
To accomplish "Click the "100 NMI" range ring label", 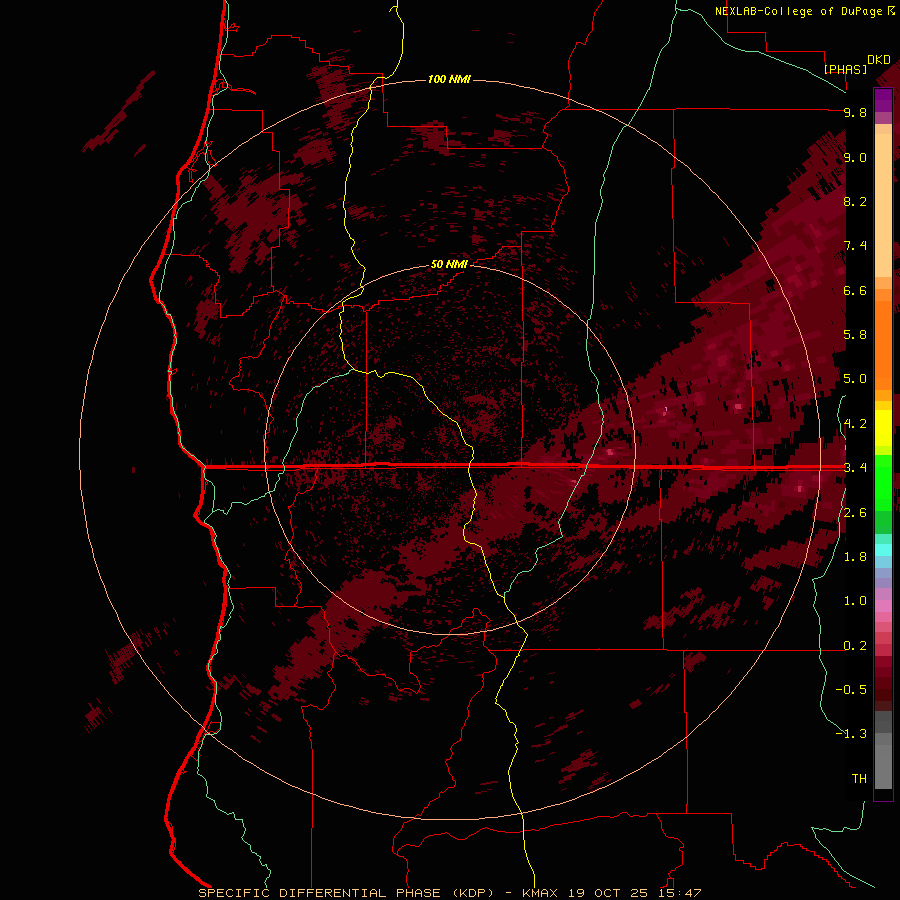I will coord(449,79).
